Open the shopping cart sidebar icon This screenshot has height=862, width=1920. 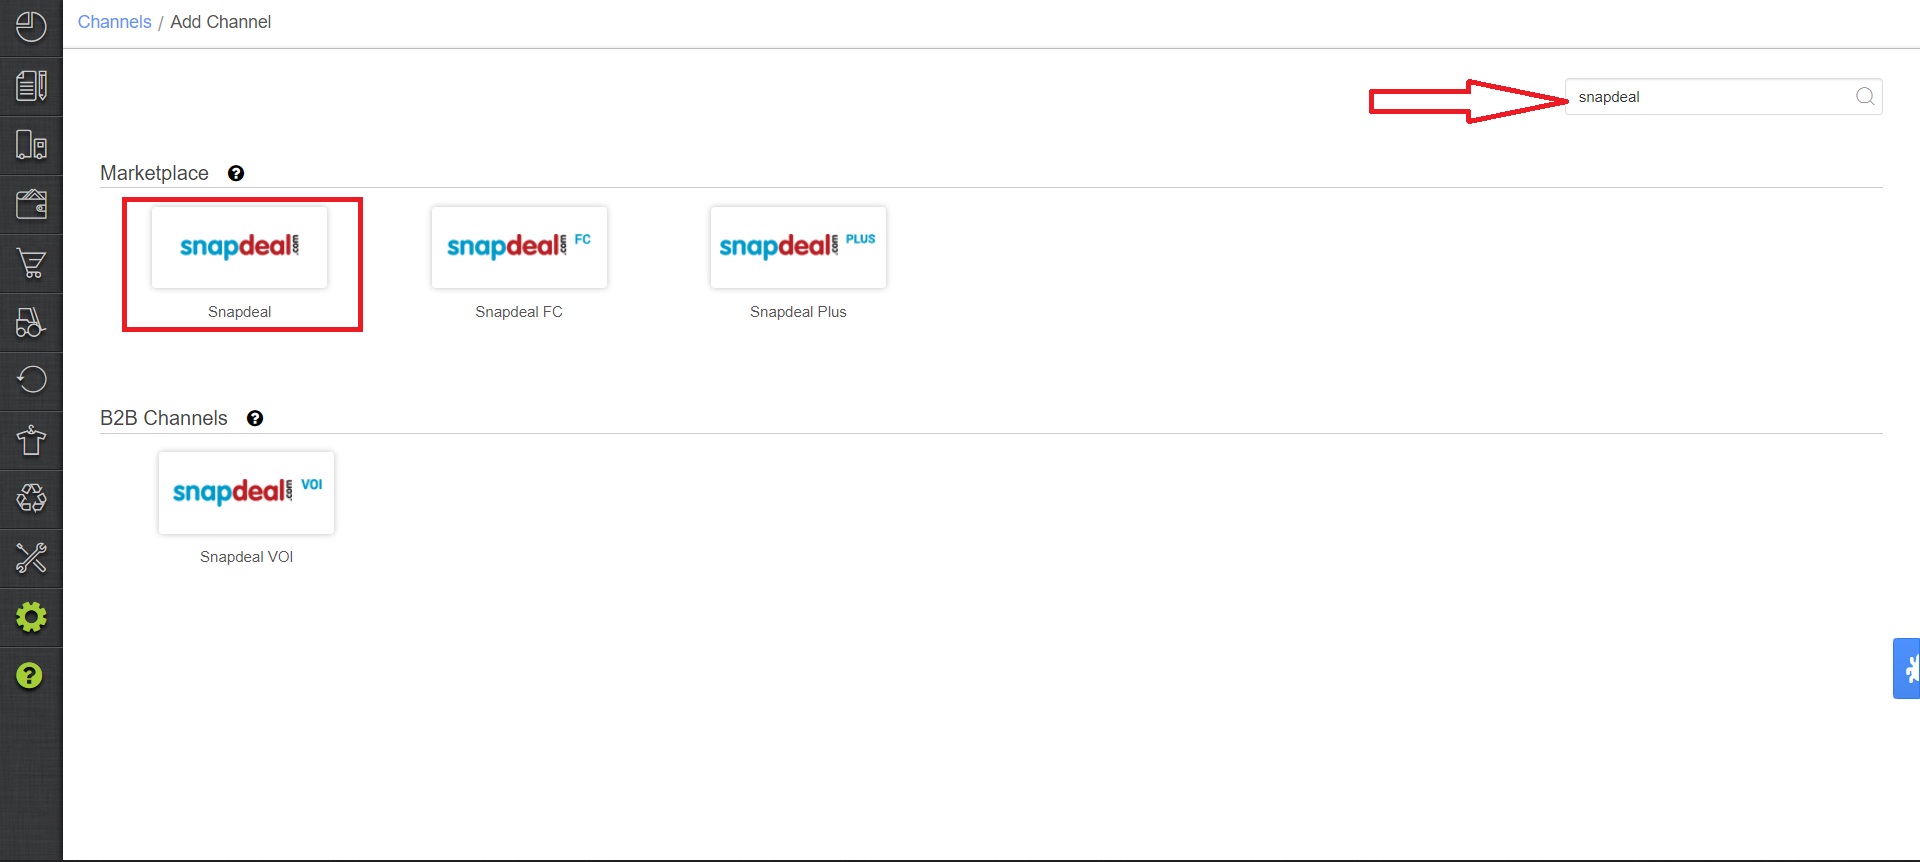(31, 263)
